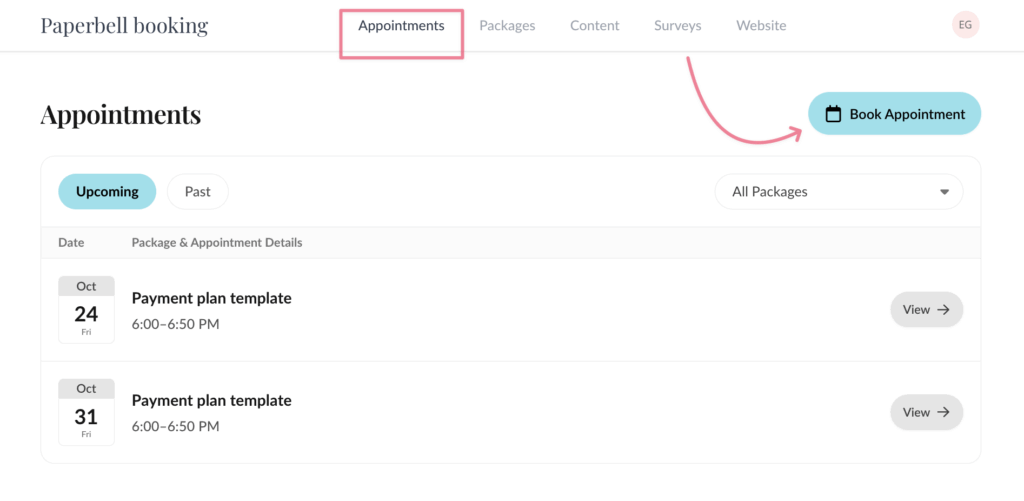This screenshot has height=501, width=1024.
Task: Open the All Packages dropdown
Action: tap(838, 191)
